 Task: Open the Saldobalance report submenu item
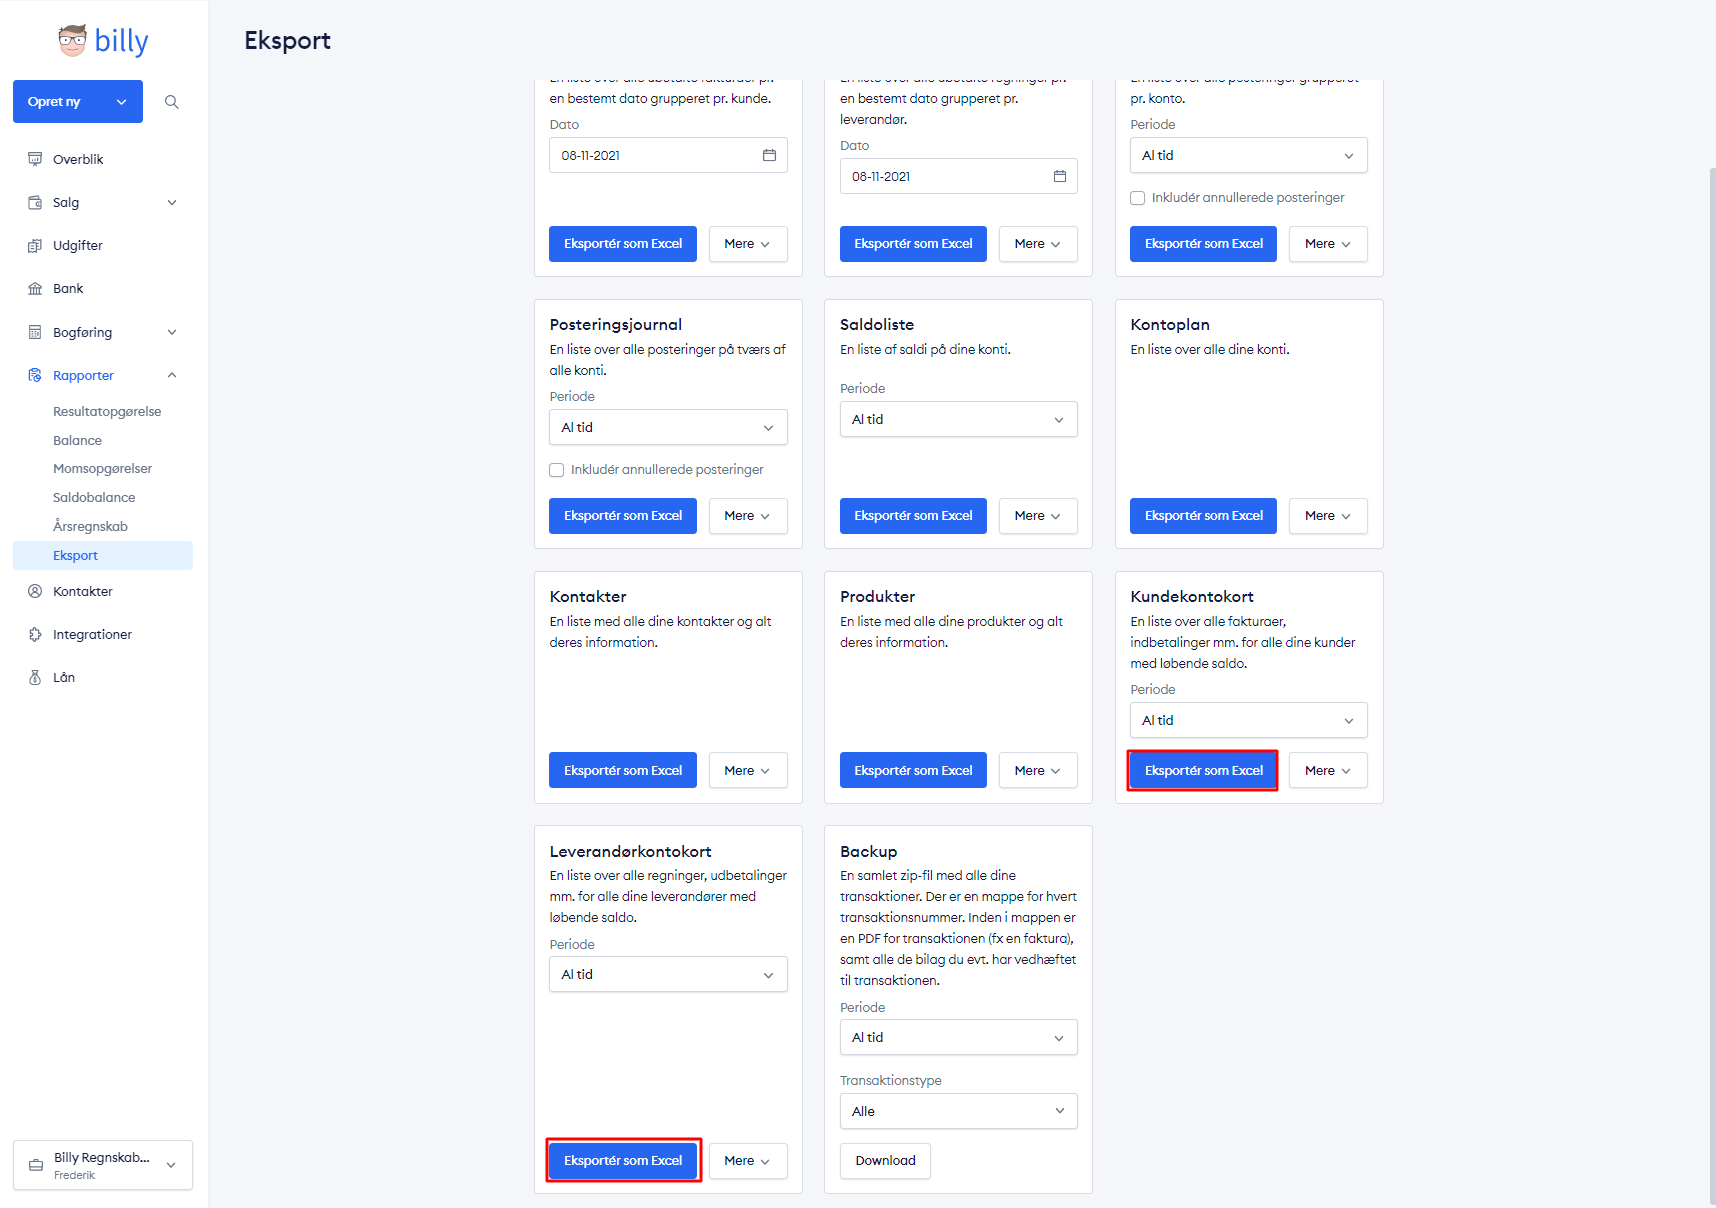(94, 497)
